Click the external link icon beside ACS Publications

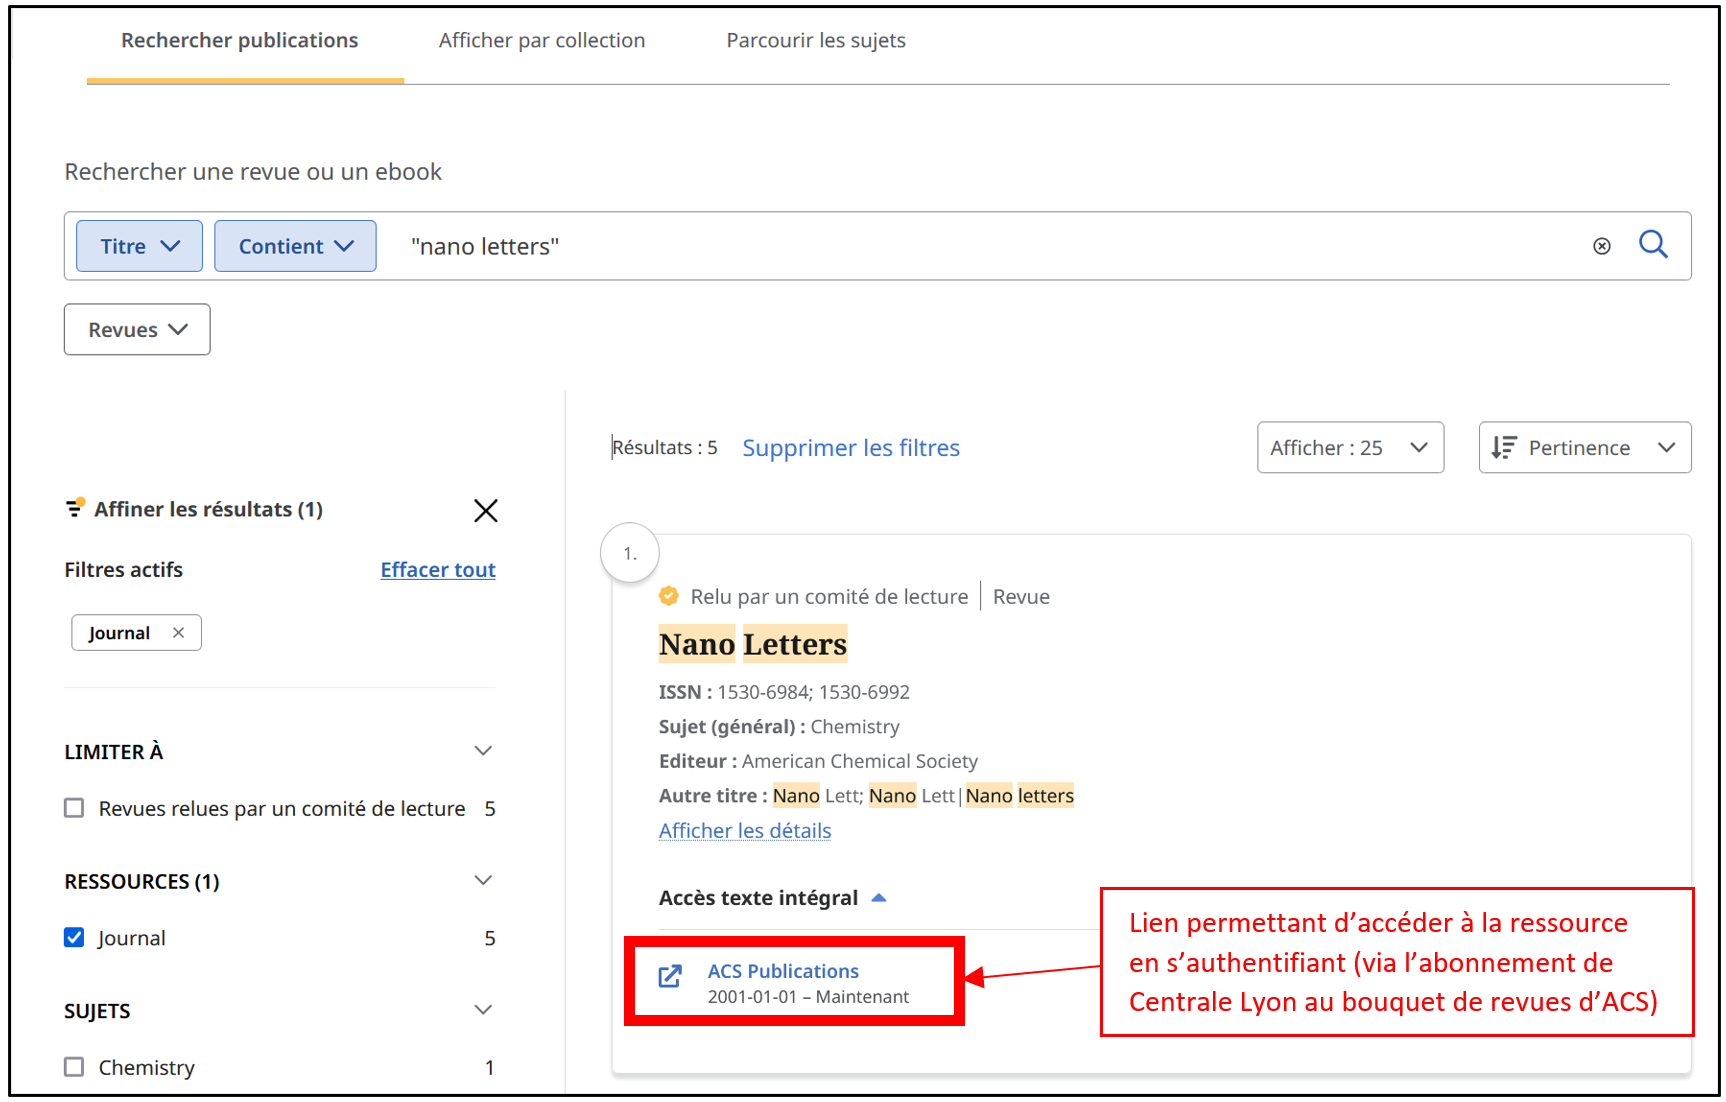point(671,977)
